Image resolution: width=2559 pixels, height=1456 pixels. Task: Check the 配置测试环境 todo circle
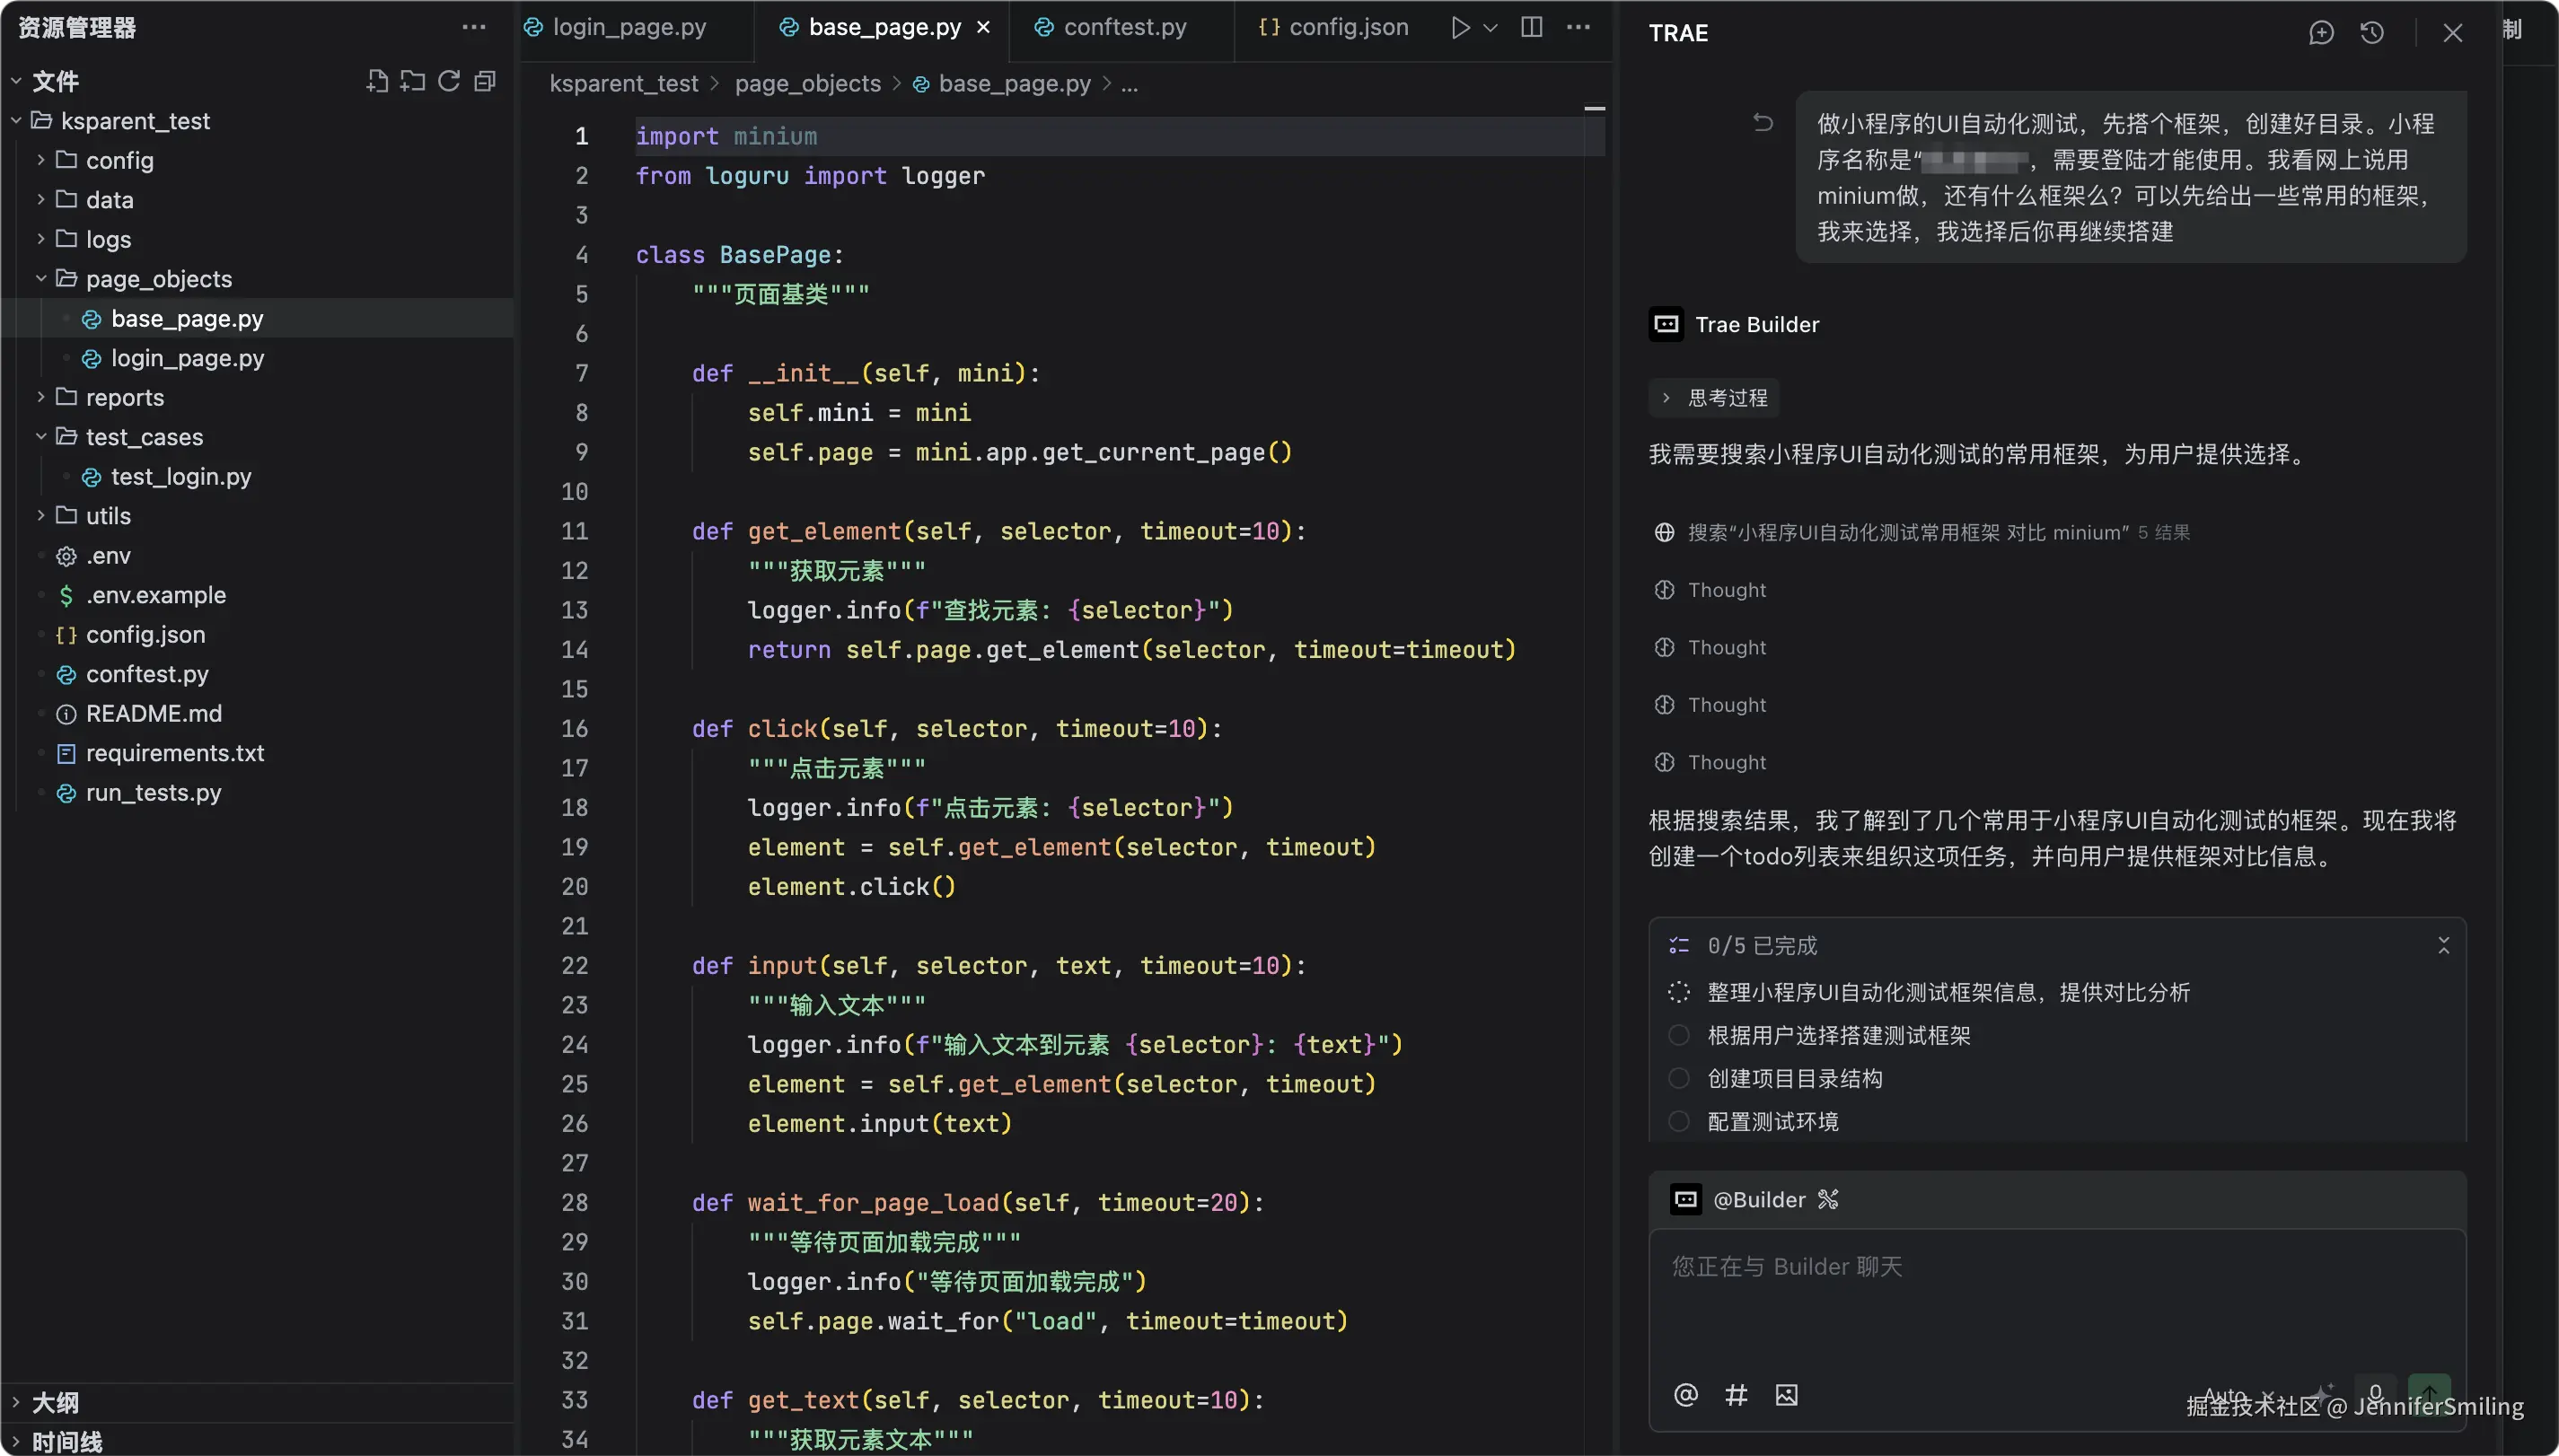click(1678, 1121)
